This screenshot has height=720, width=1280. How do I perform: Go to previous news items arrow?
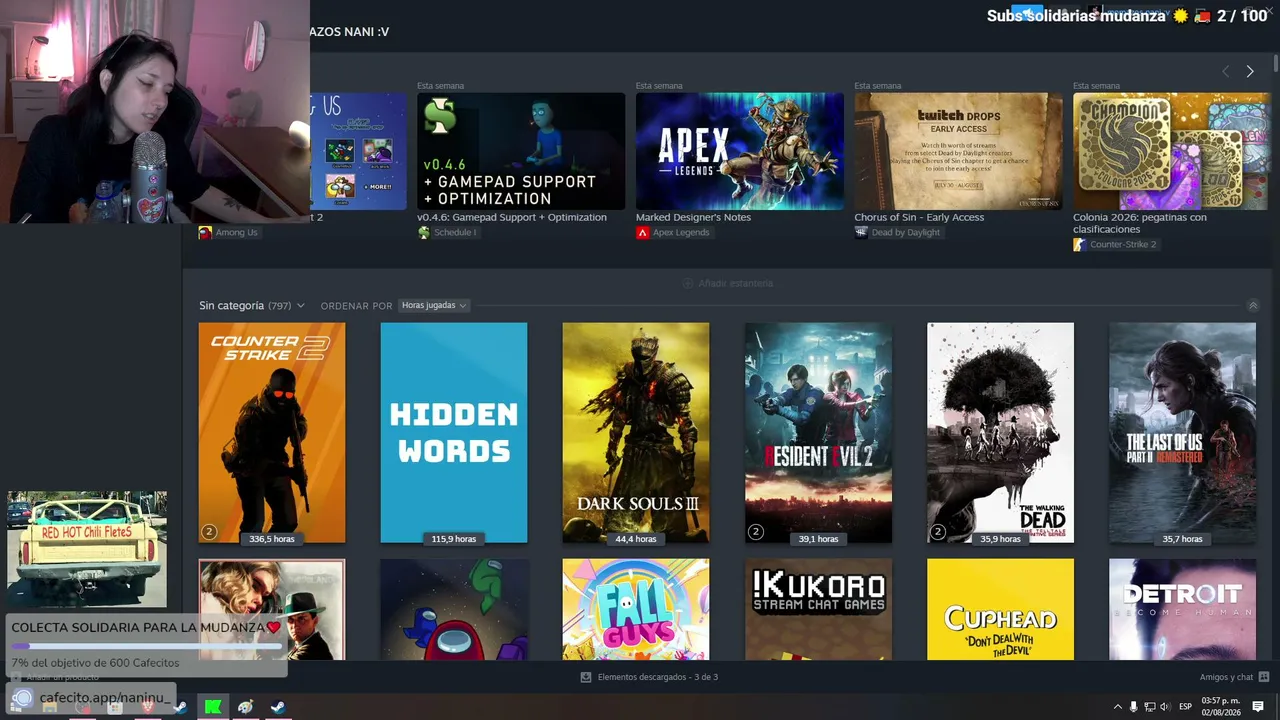[1226, 71]
